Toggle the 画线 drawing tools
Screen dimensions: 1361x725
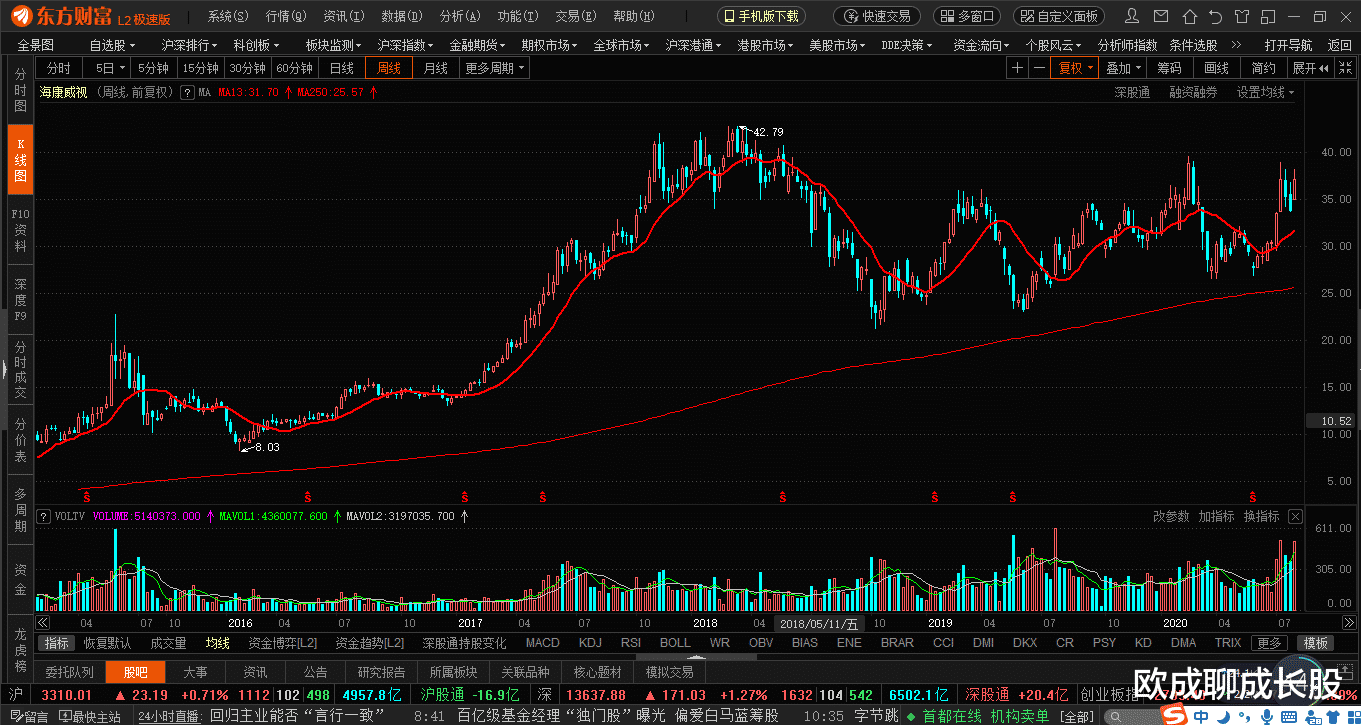1216,68
